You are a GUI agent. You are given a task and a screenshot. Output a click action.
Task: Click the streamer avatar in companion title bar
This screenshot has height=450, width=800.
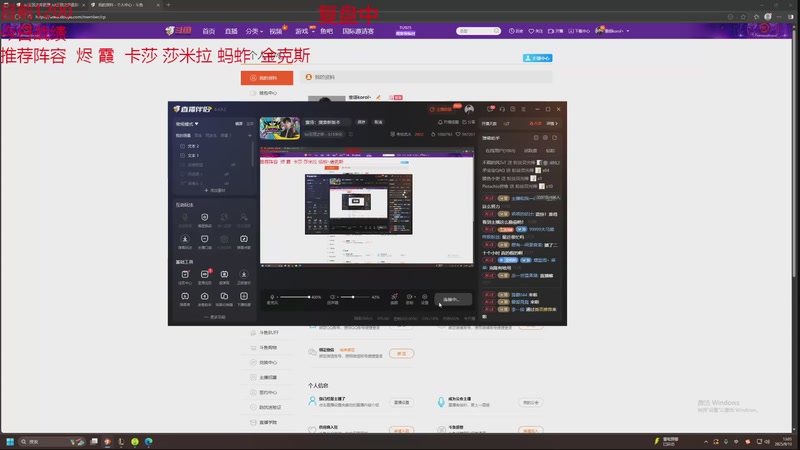pyautogui.click(x=469, y=109)
